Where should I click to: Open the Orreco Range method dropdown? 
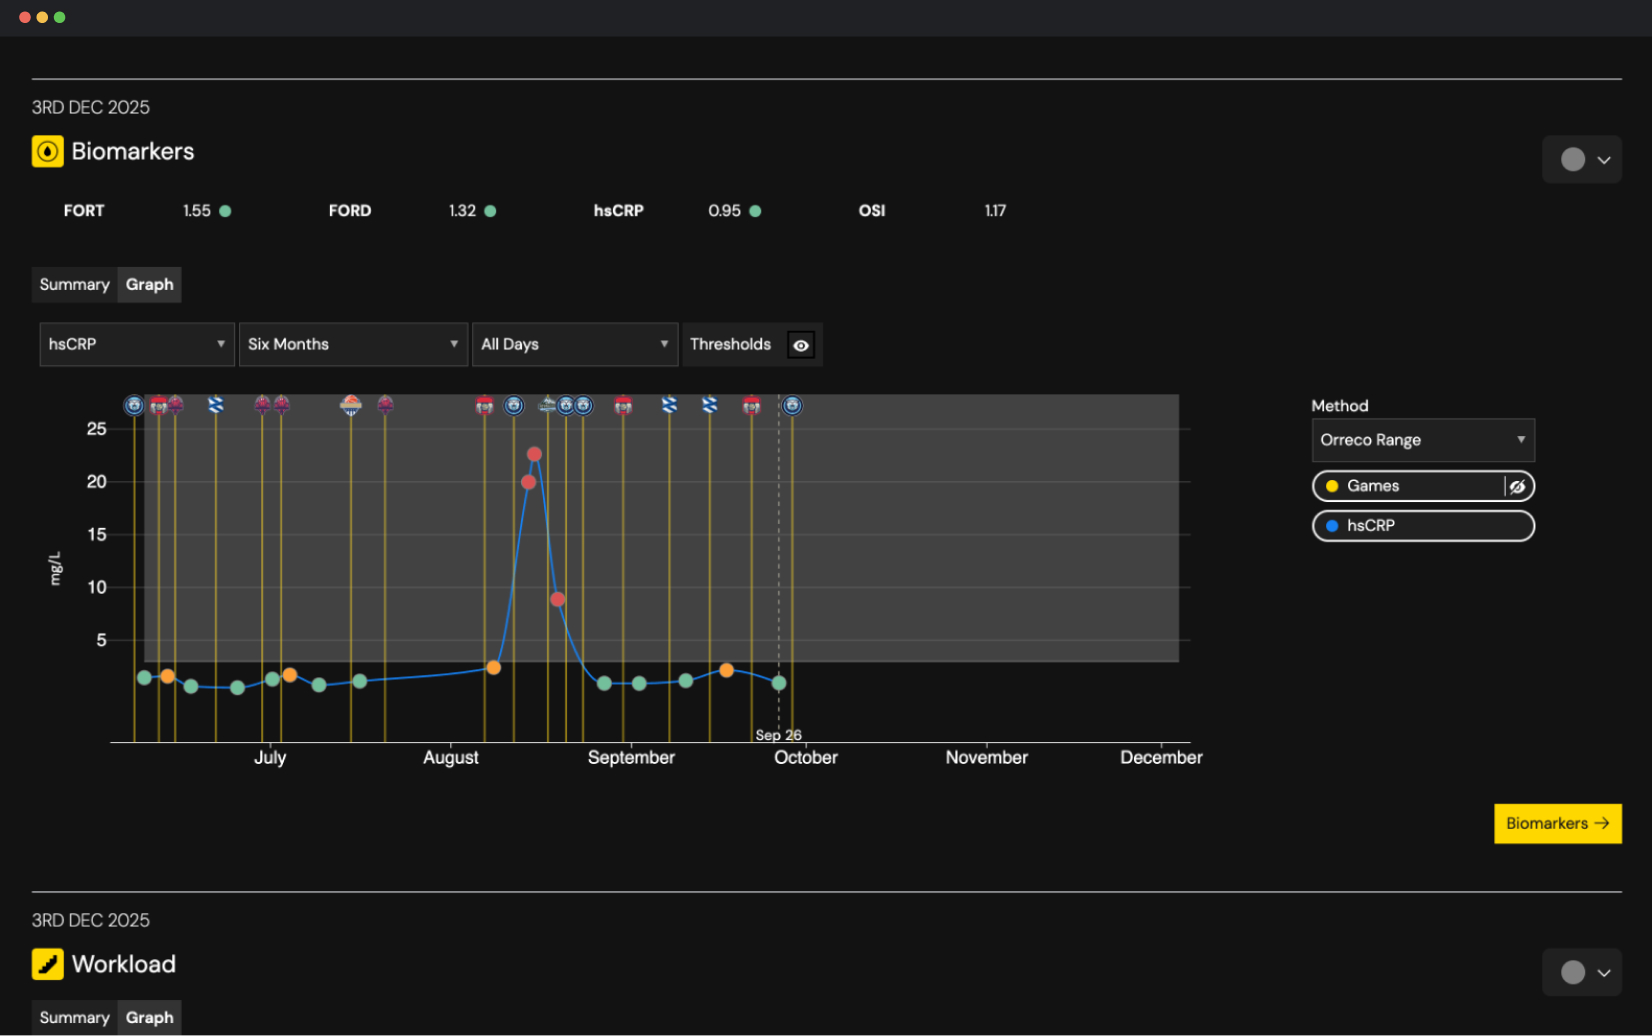1422,440
